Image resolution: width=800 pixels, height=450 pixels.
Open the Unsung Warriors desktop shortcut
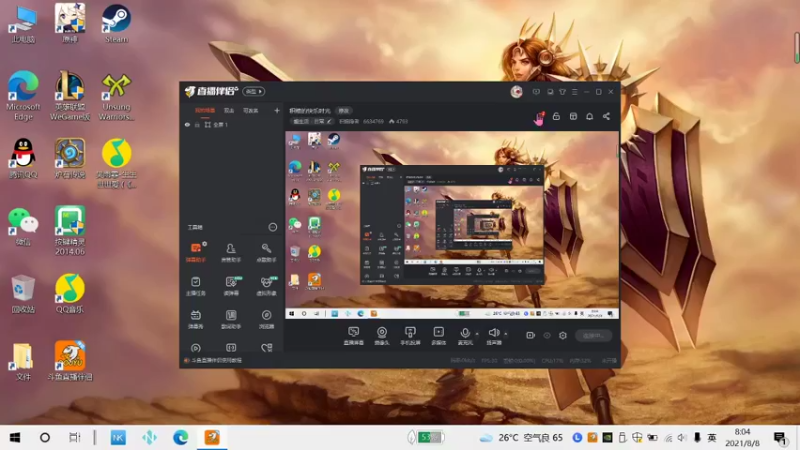[116, 96]
